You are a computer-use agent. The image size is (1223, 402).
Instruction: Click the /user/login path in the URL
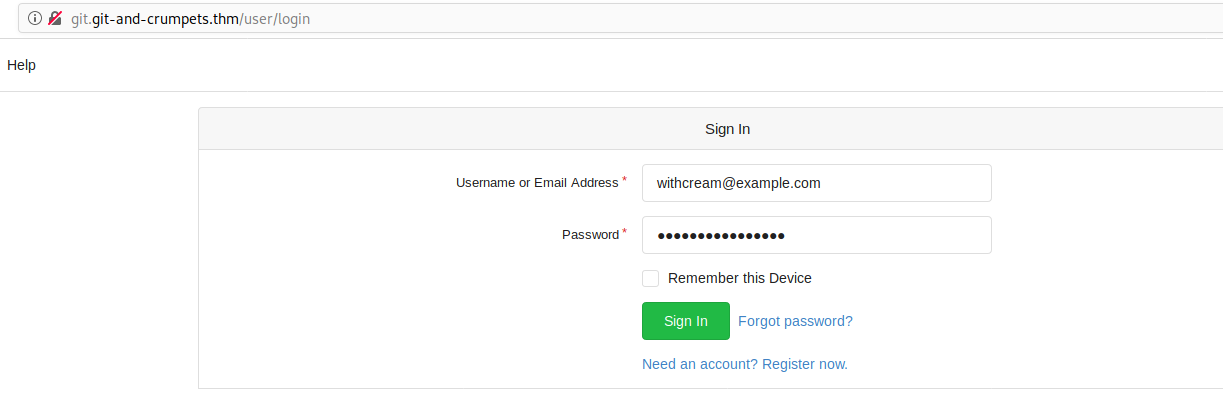point(274,19)
